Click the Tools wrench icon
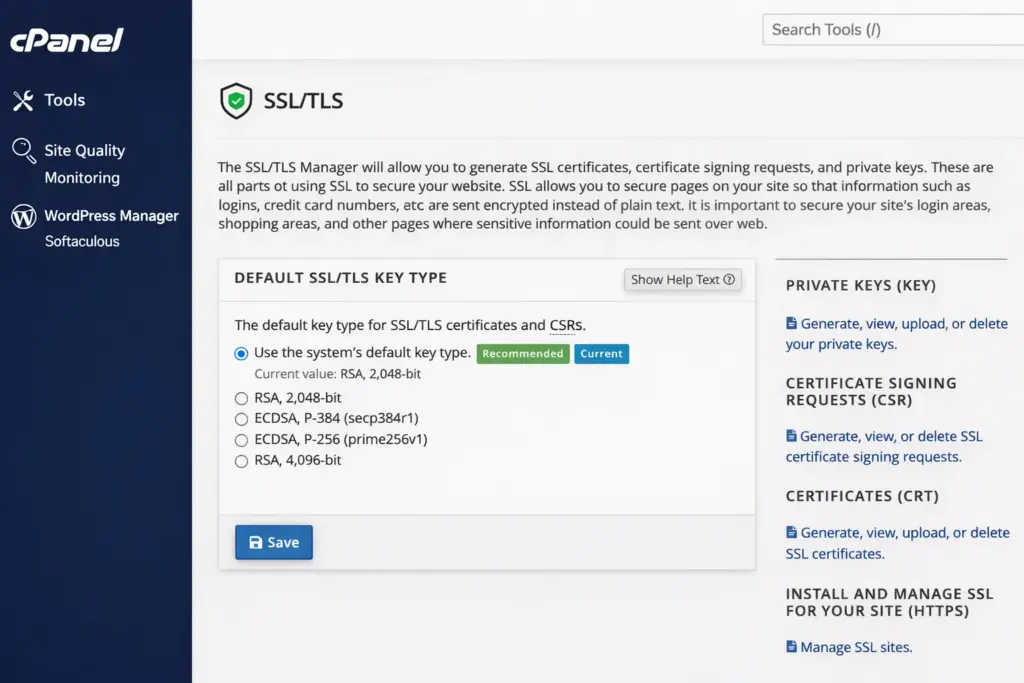 tap(23, 100)
